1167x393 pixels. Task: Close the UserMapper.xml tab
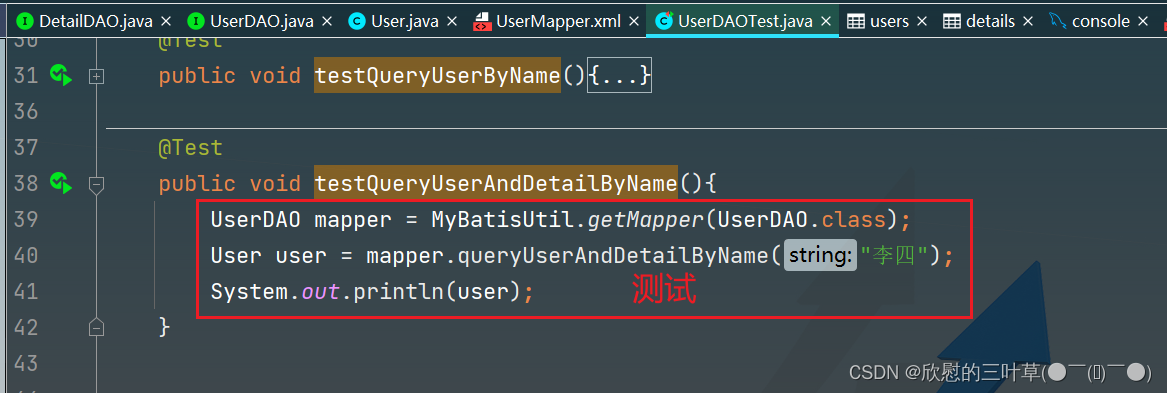coord(633,22)
